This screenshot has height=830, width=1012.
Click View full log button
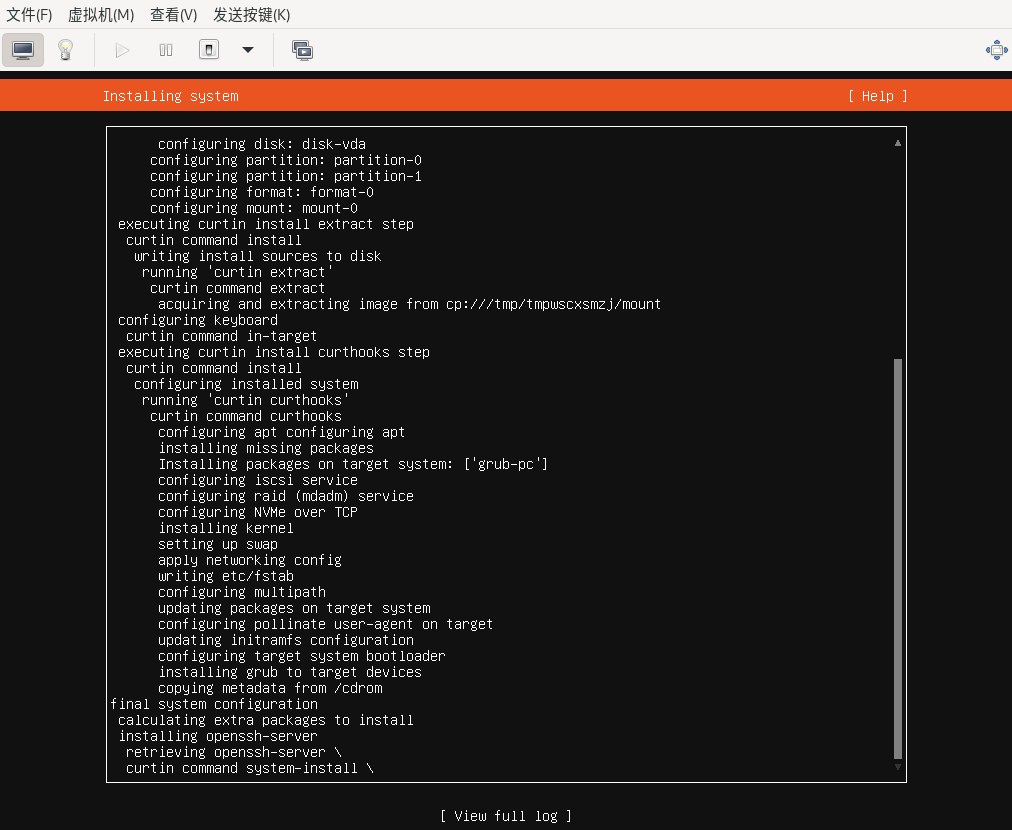(505, 816)
